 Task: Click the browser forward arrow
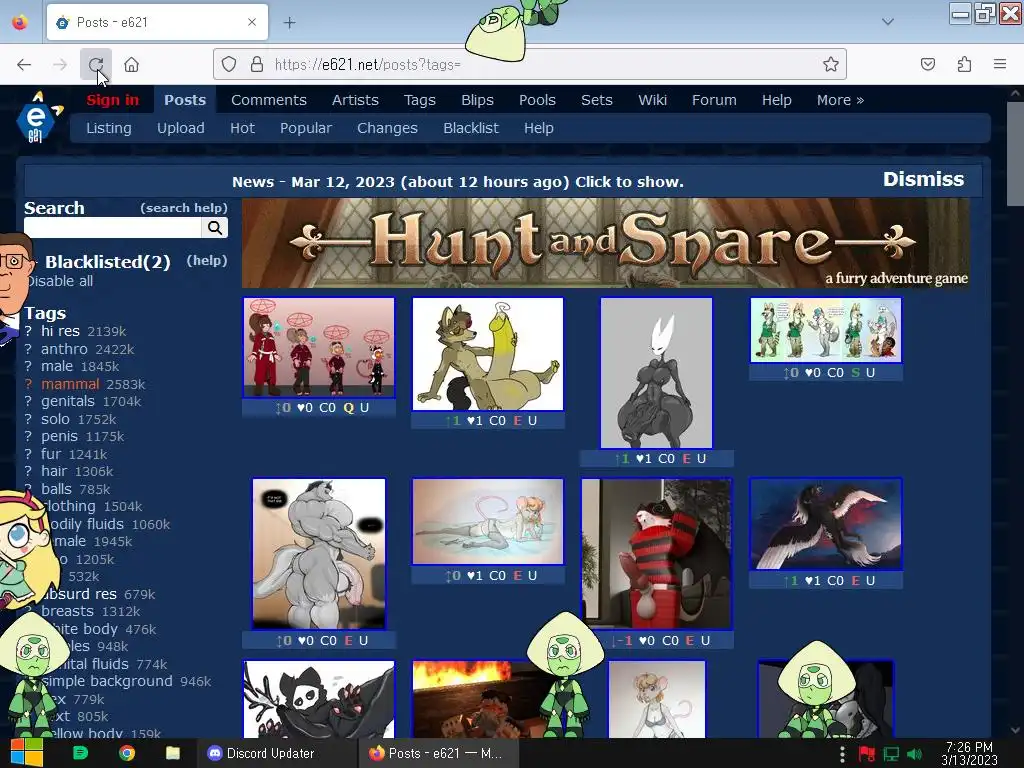60,65
